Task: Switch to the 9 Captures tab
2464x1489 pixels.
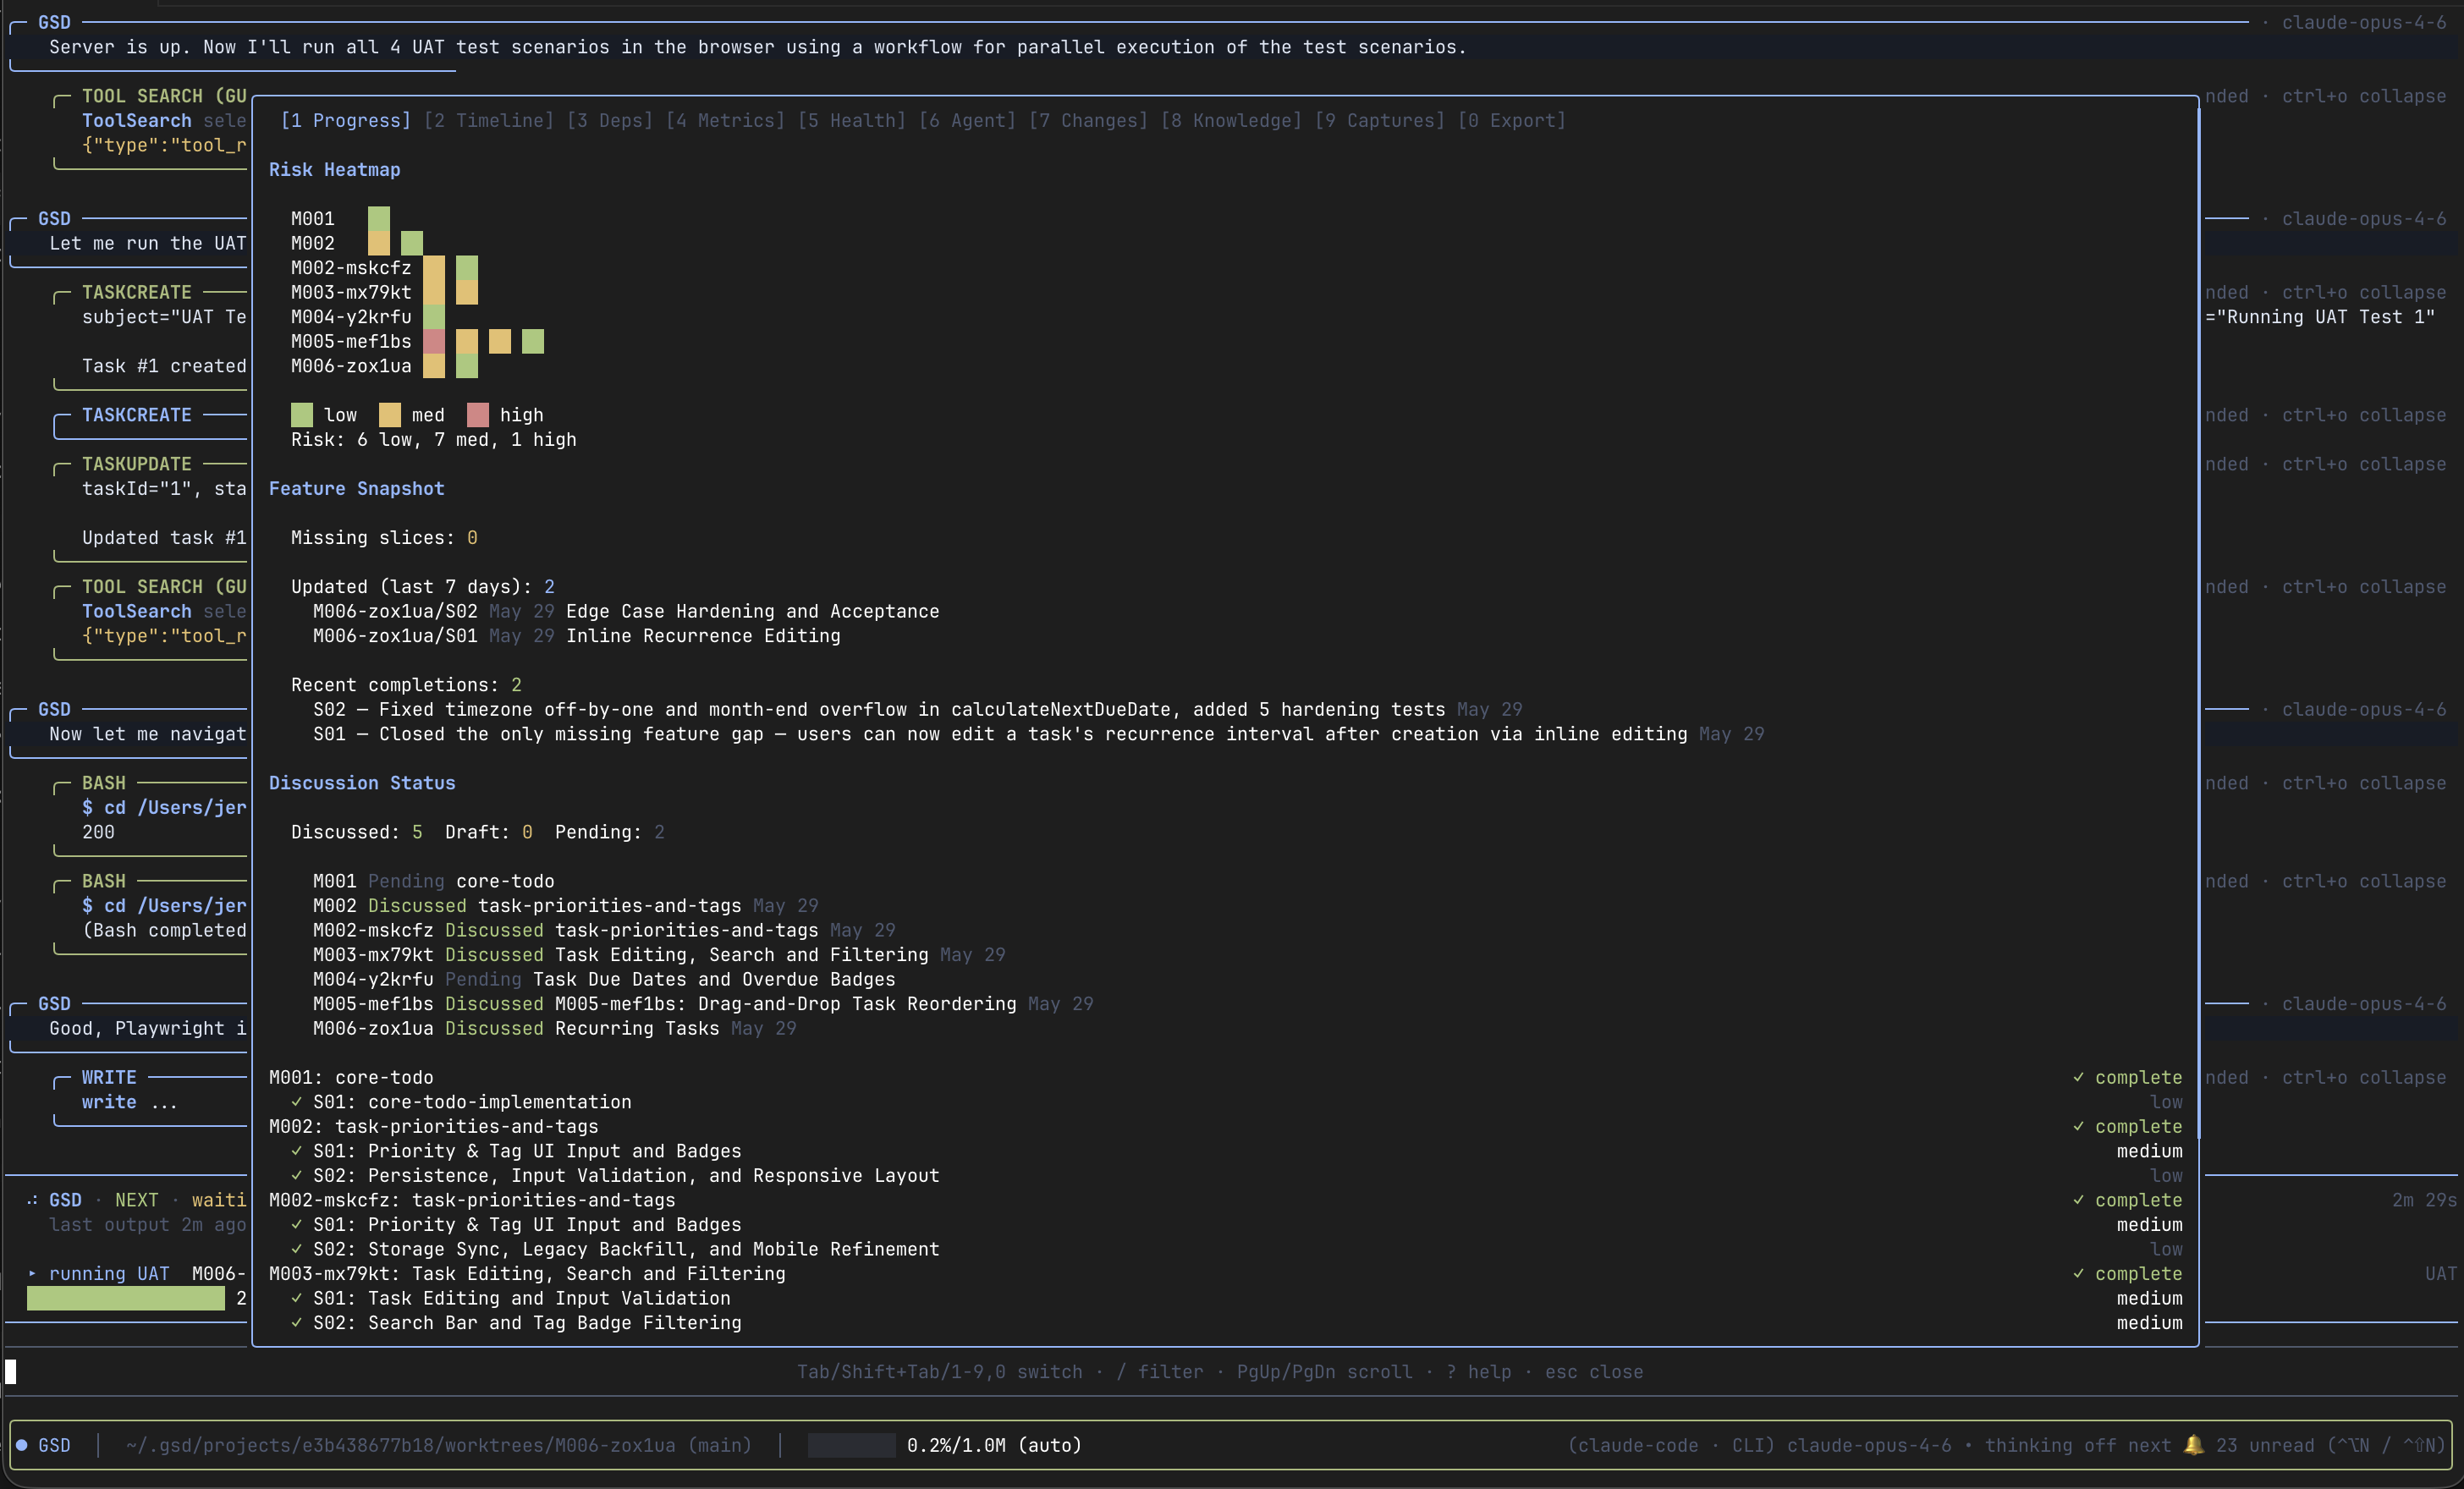Action: coord(1379,120)
